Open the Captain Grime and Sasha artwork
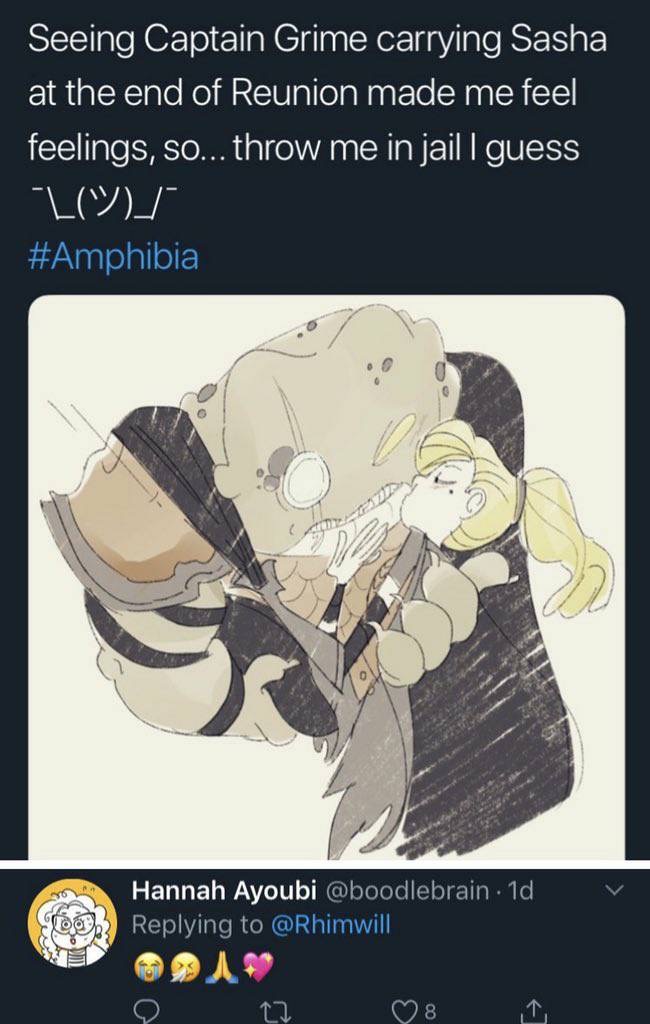650x1024 pixels. click(327, 577)
